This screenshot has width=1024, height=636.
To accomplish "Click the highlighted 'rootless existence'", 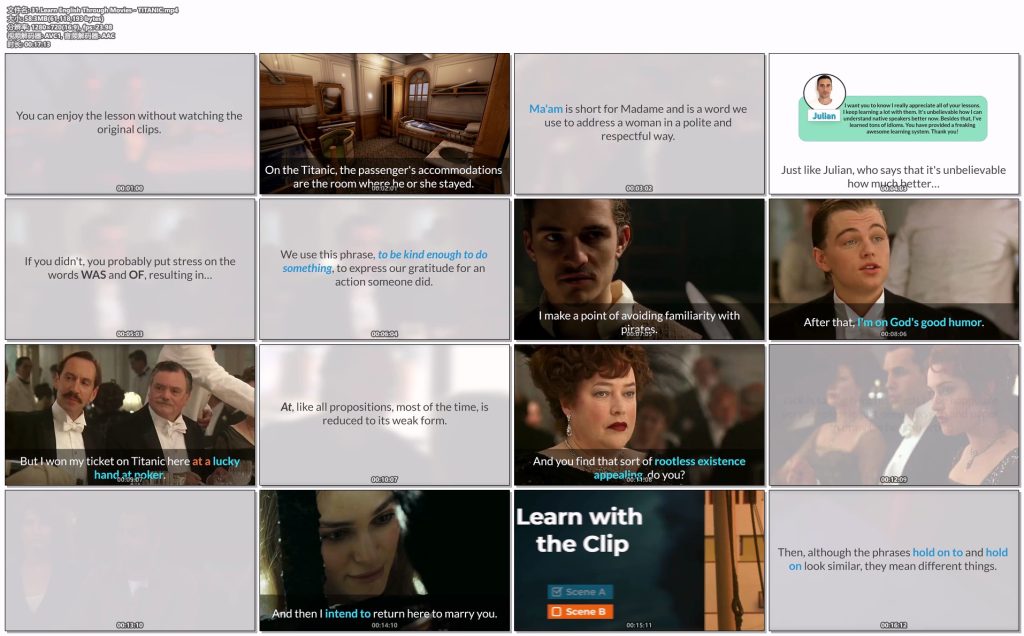I will (x=700, y=461).
